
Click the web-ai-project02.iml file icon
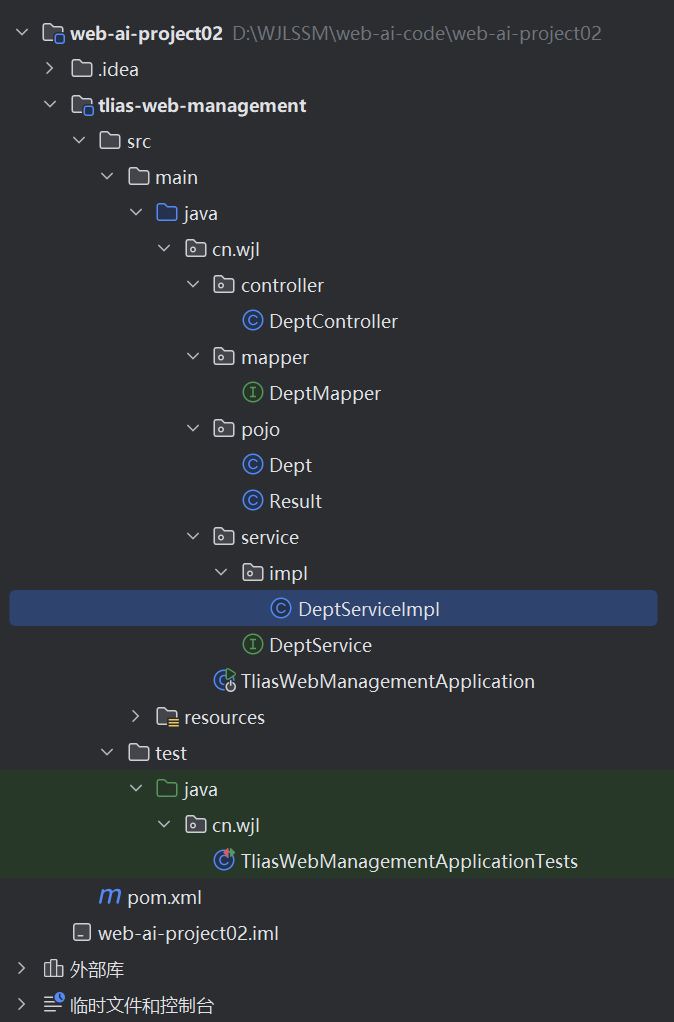[81, 933]
